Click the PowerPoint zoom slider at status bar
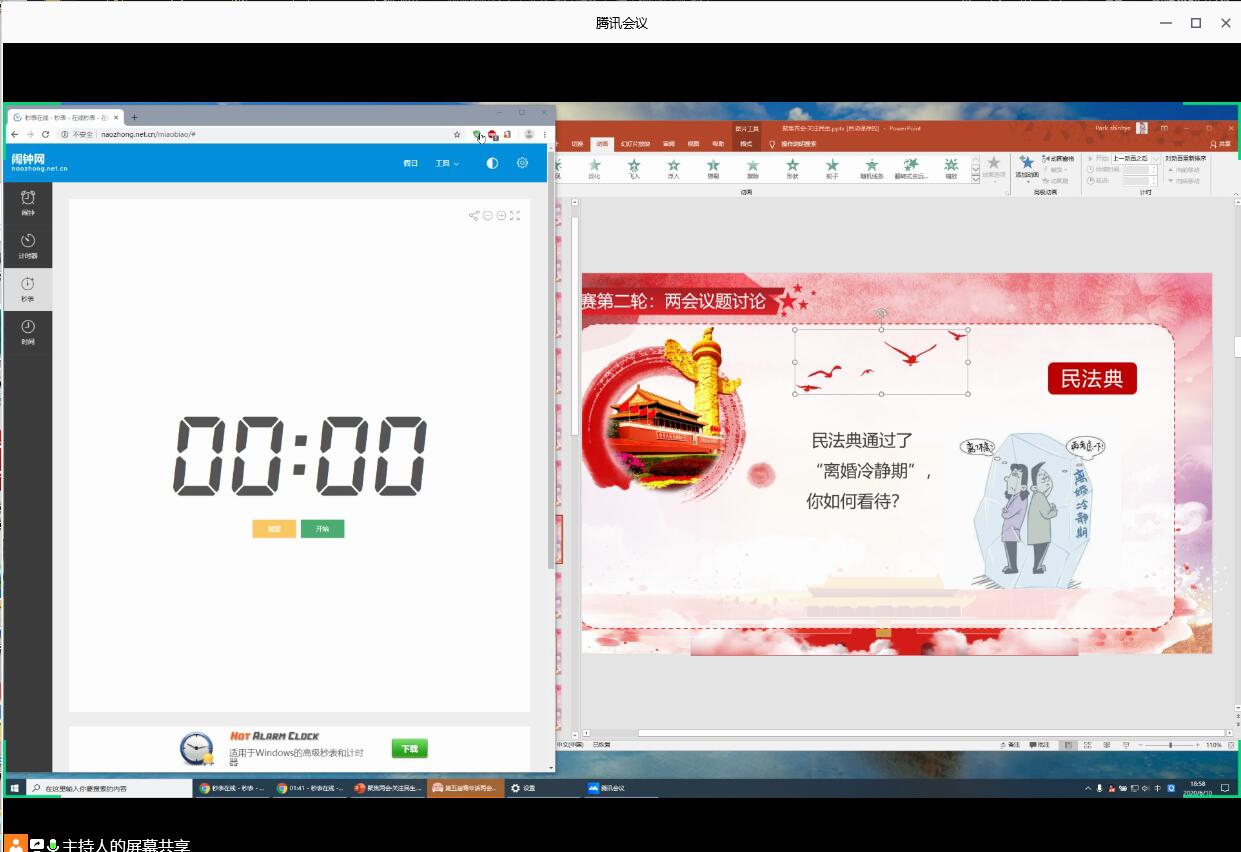 pos(1171,745)
